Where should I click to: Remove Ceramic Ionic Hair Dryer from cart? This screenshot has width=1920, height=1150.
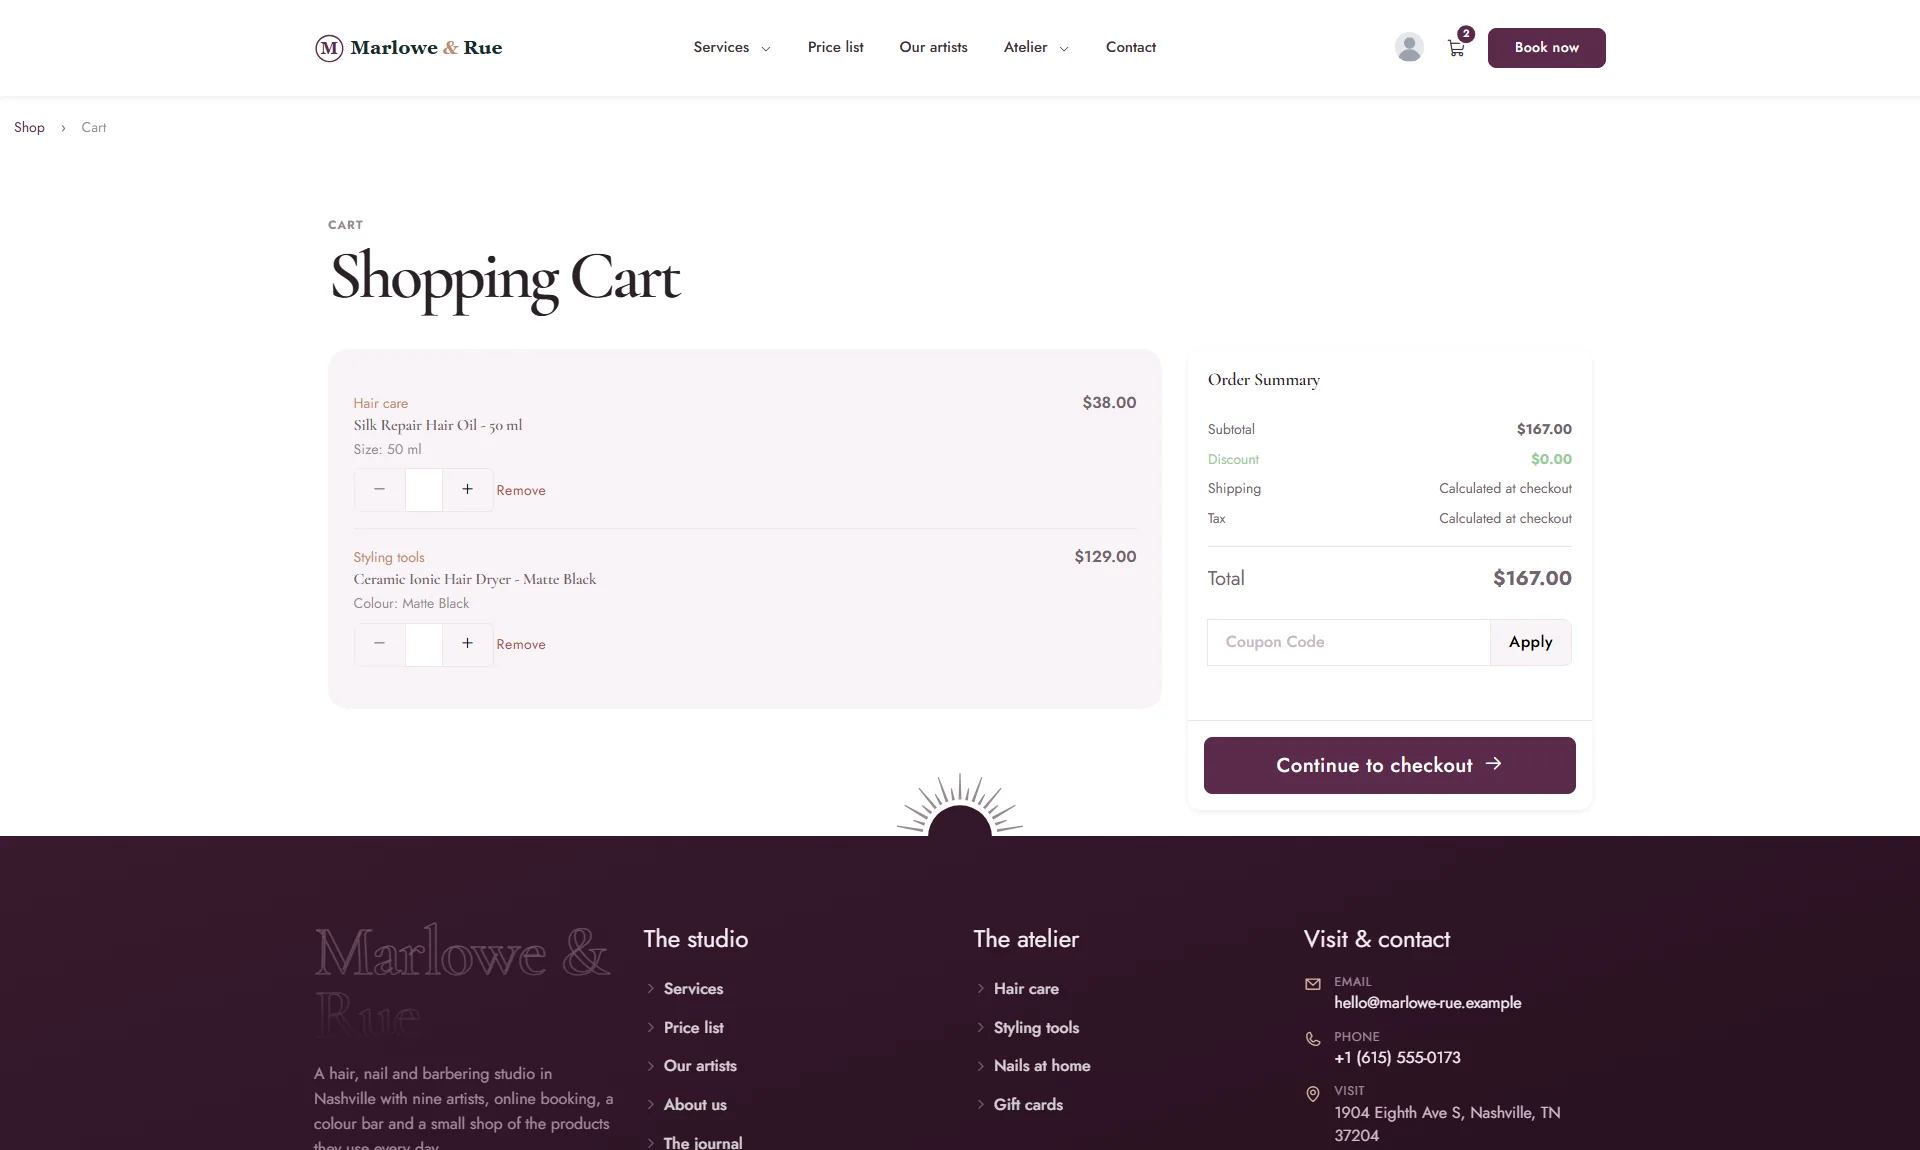(521, 645)
